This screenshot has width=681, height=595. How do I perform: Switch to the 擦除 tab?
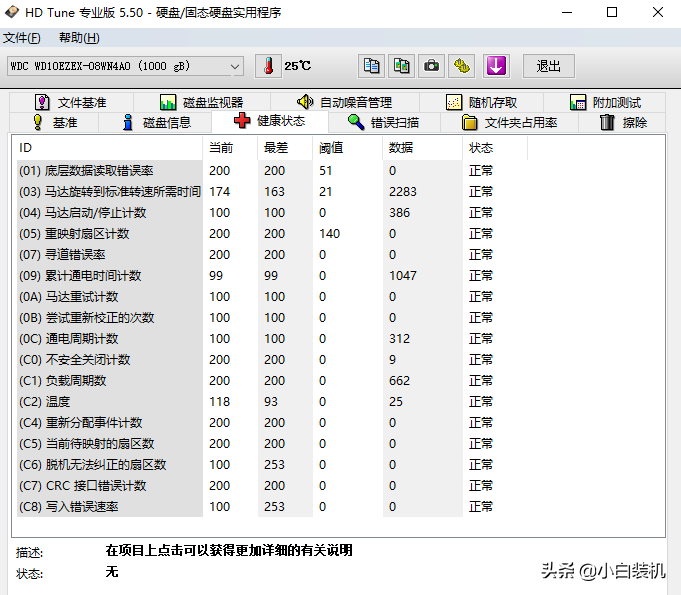622,122
